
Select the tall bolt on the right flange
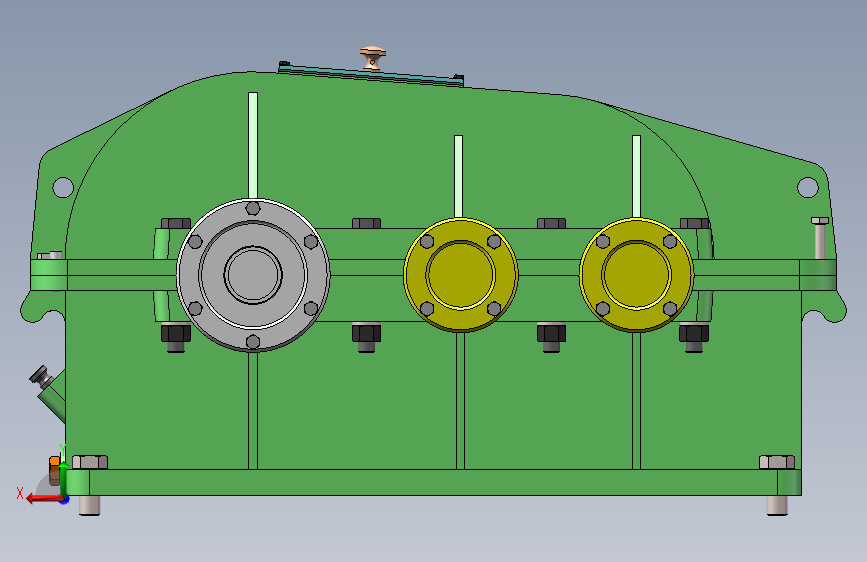pyautogui.click(x=820, y=238)
